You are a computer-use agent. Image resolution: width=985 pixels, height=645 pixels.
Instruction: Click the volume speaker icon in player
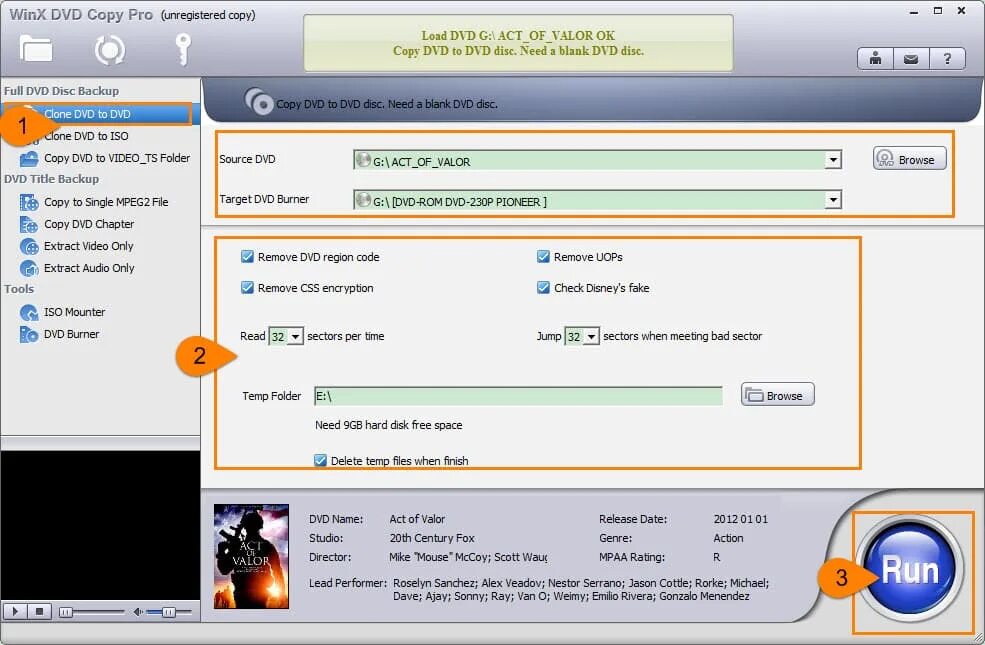click(x=138, y=612)
